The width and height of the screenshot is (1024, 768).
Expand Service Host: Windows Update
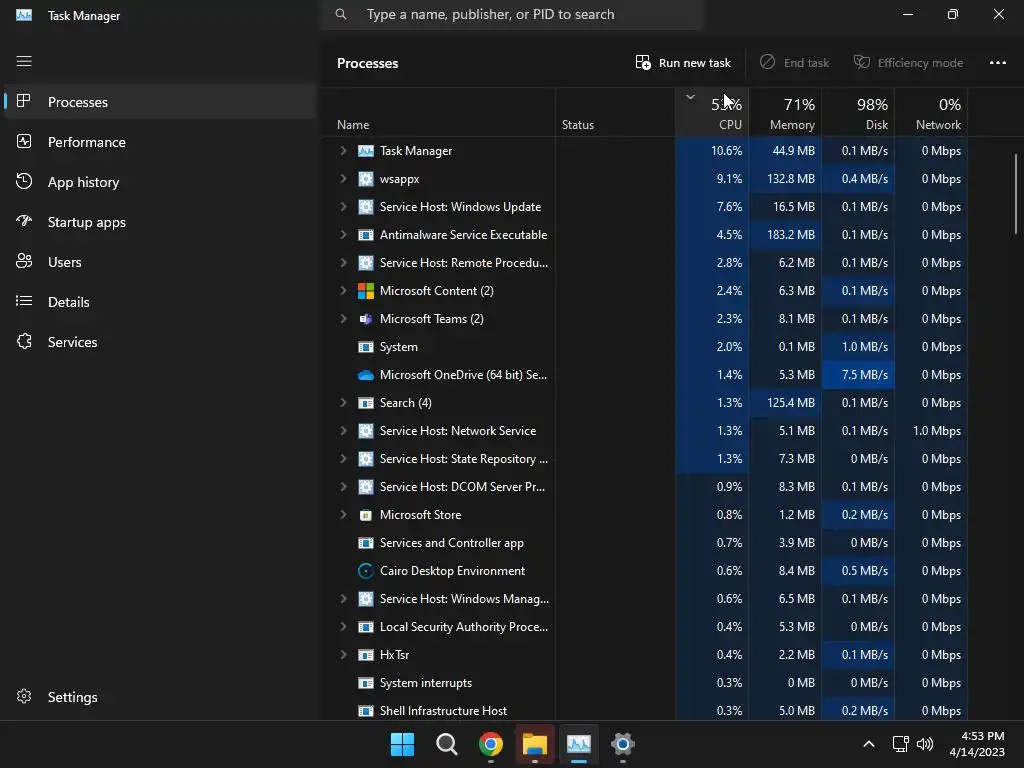click(344, 207)
